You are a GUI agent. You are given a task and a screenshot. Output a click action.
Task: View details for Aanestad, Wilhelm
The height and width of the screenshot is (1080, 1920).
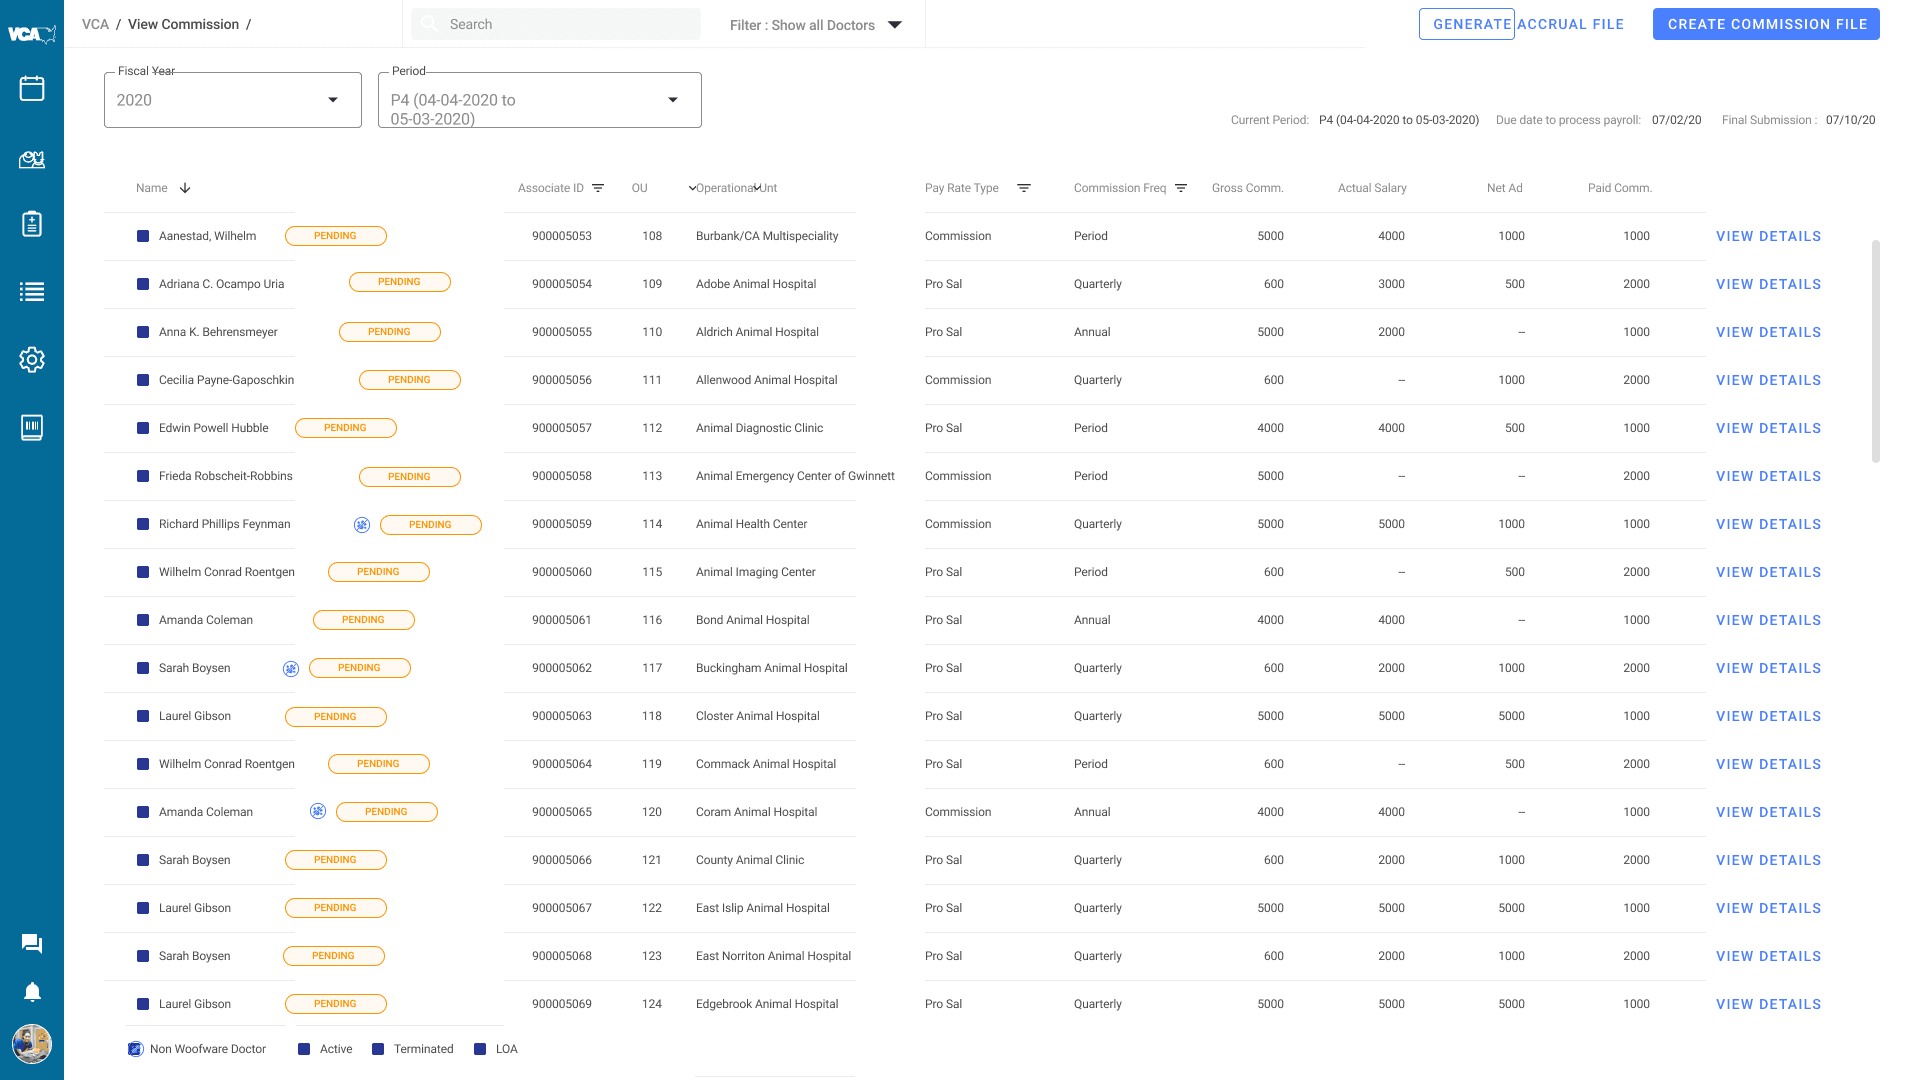(x=1768, y=236)
